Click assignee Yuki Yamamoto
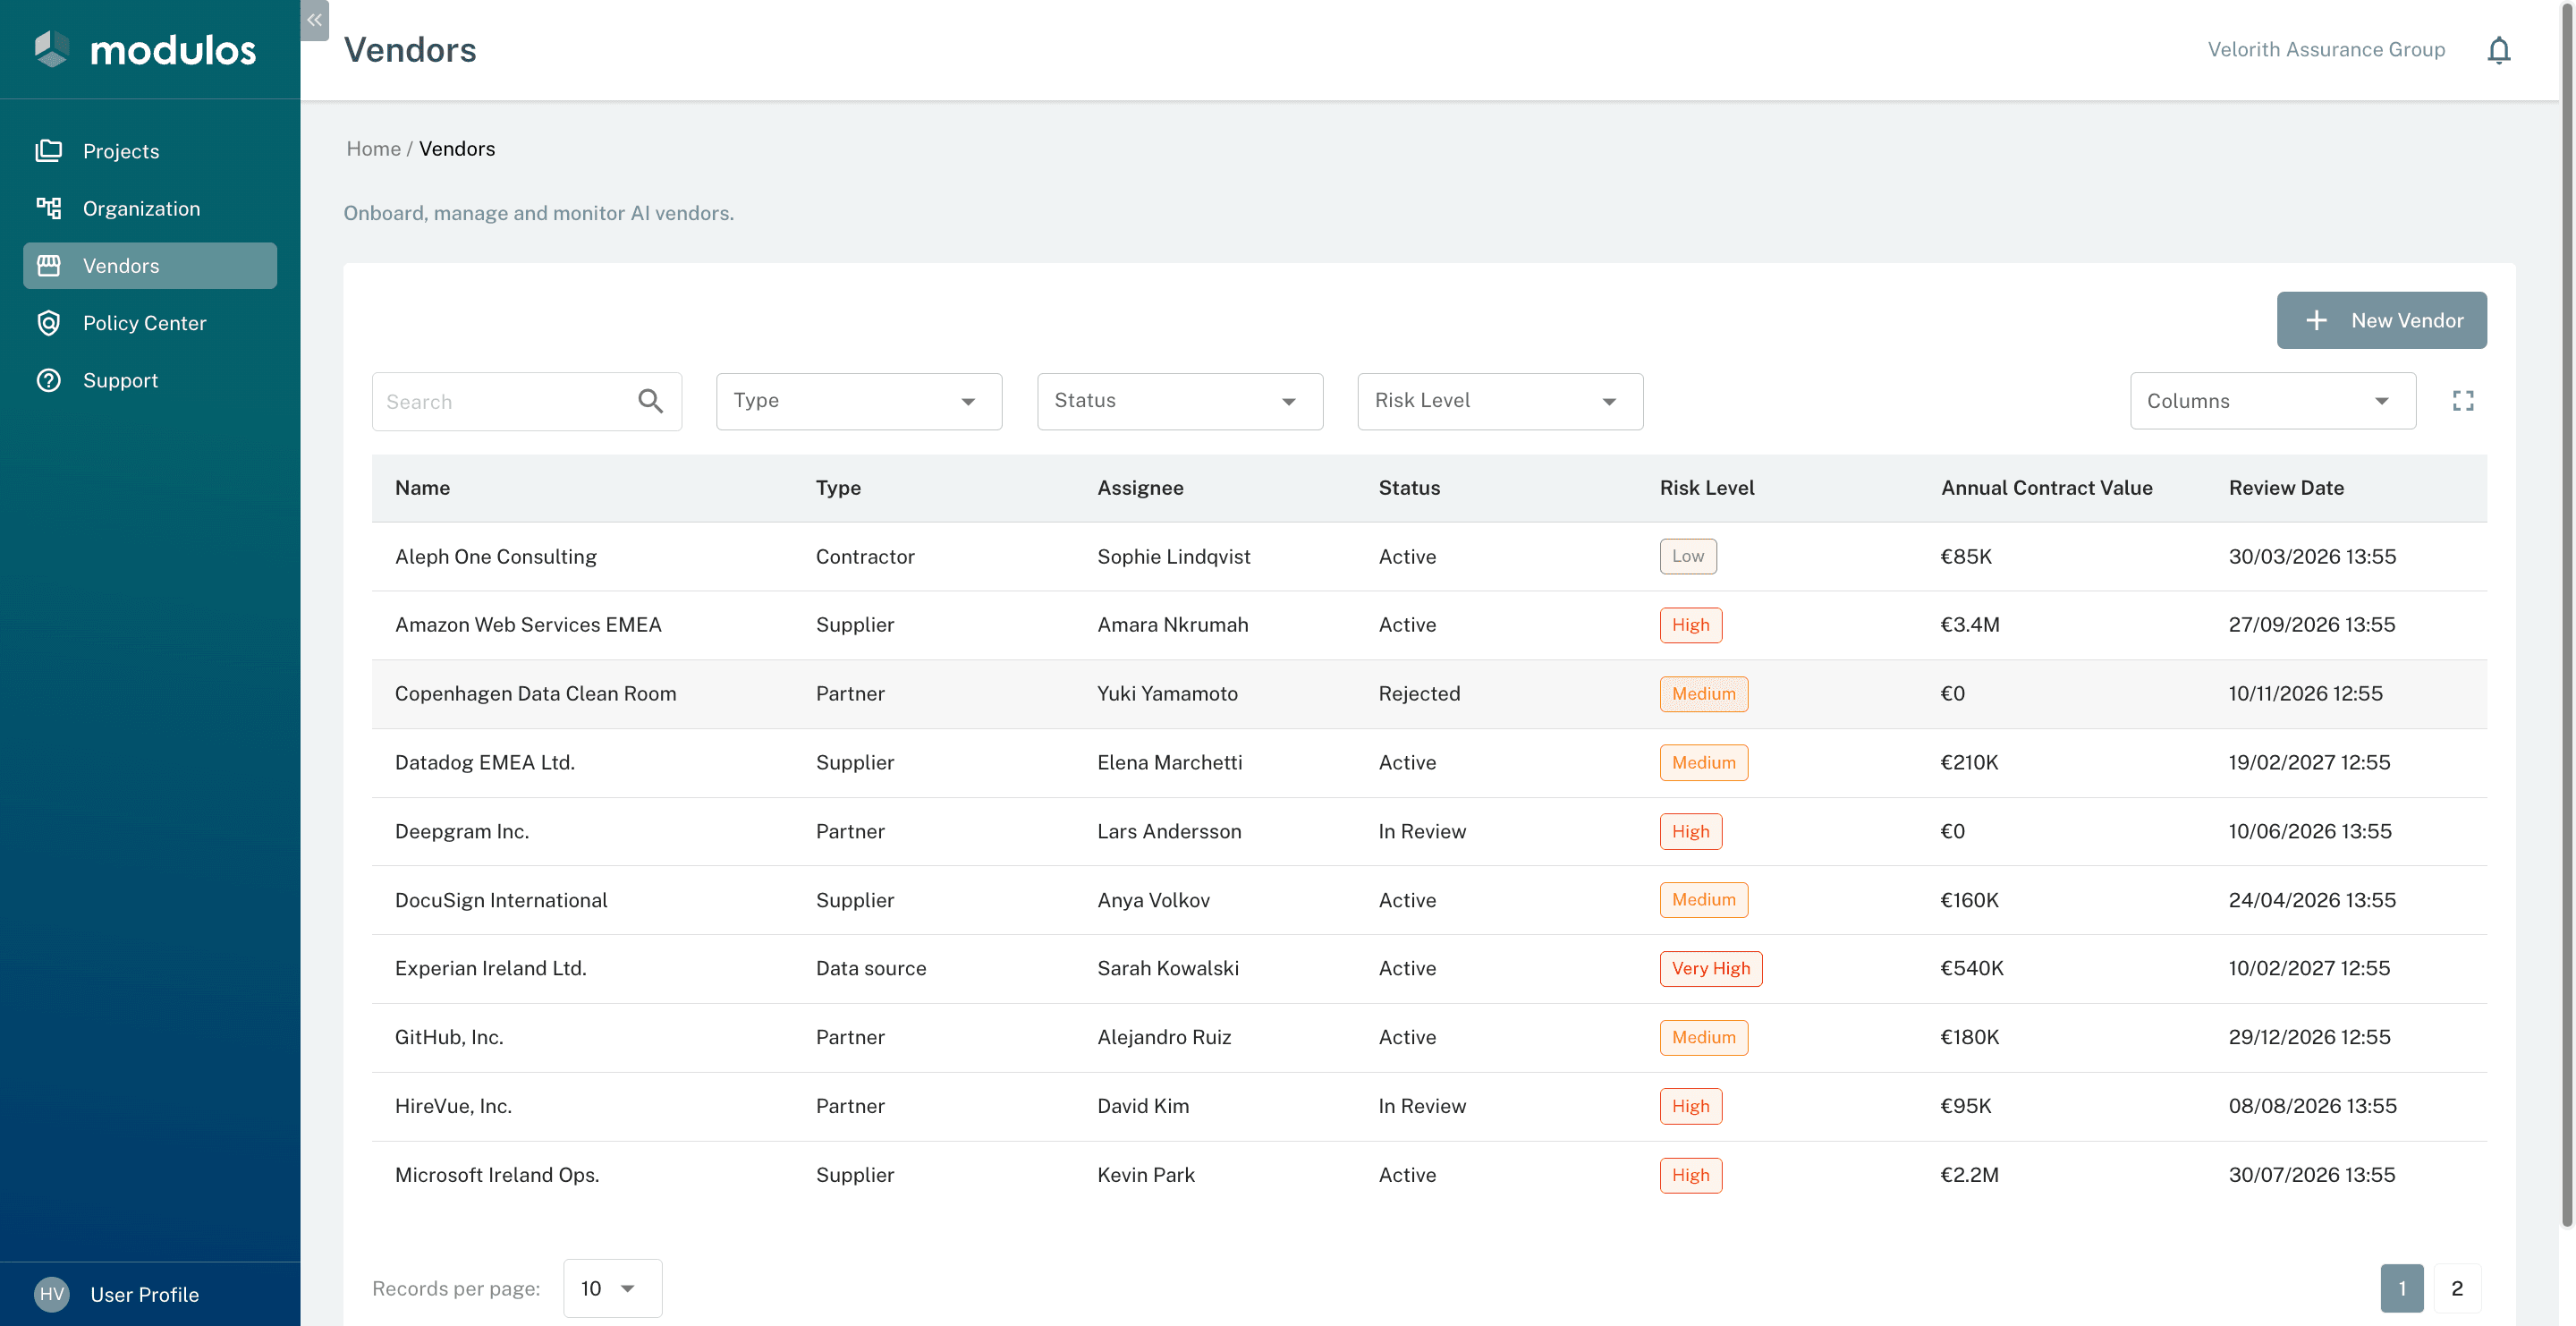This screenshot has width=2576, height=1326. pyautogui.click(x=1167, y=693)
